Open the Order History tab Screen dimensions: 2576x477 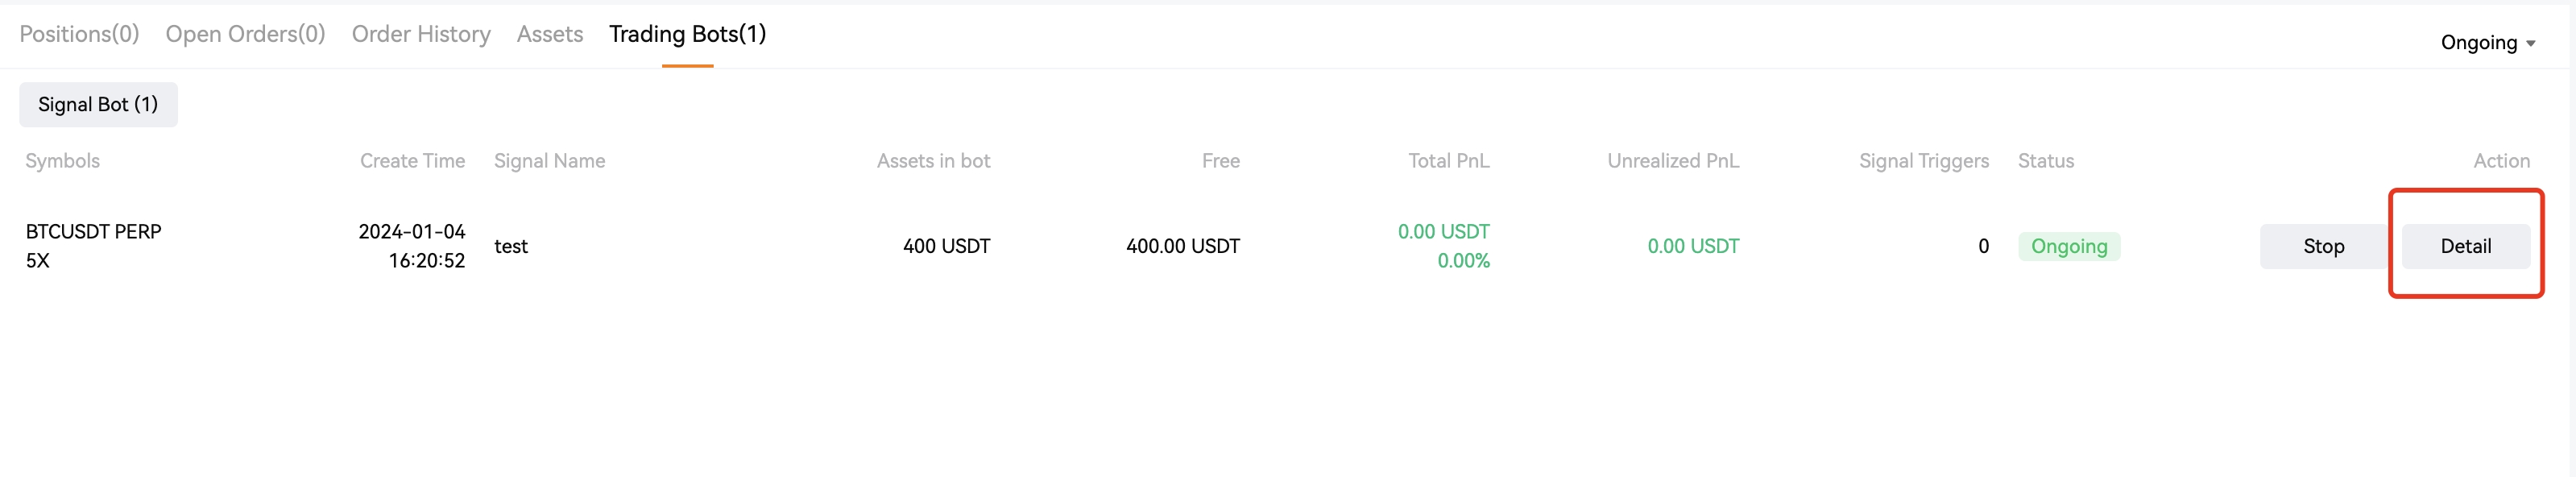click(421, 34)
